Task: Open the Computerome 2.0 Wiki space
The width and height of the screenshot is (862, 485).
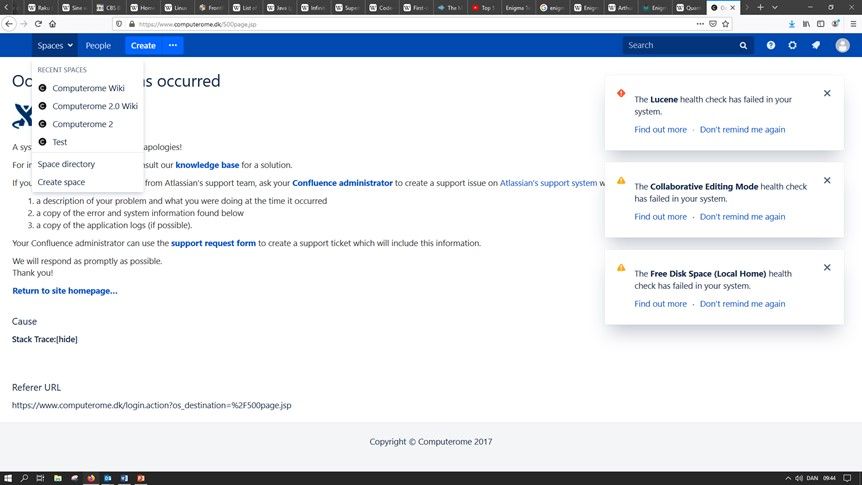Action: (x=94, y=106)
